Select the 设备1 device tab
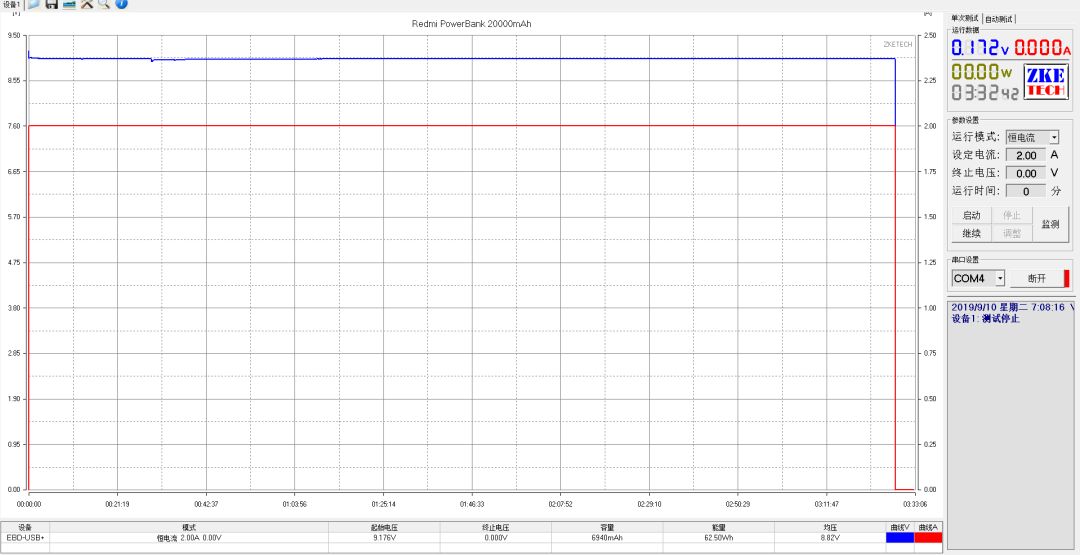 (x=12, y=4)
